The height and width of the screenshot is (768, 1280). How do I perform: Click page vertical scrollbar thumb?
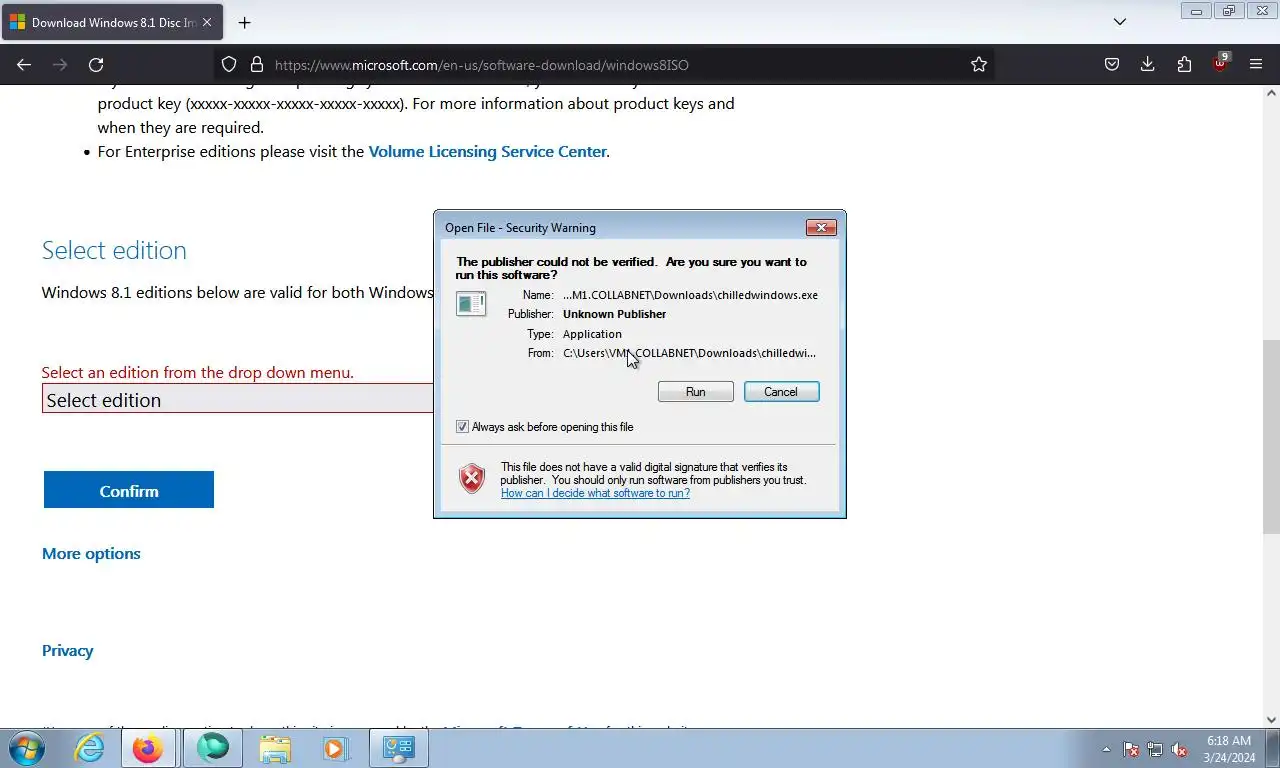[x=1271, y=438]
